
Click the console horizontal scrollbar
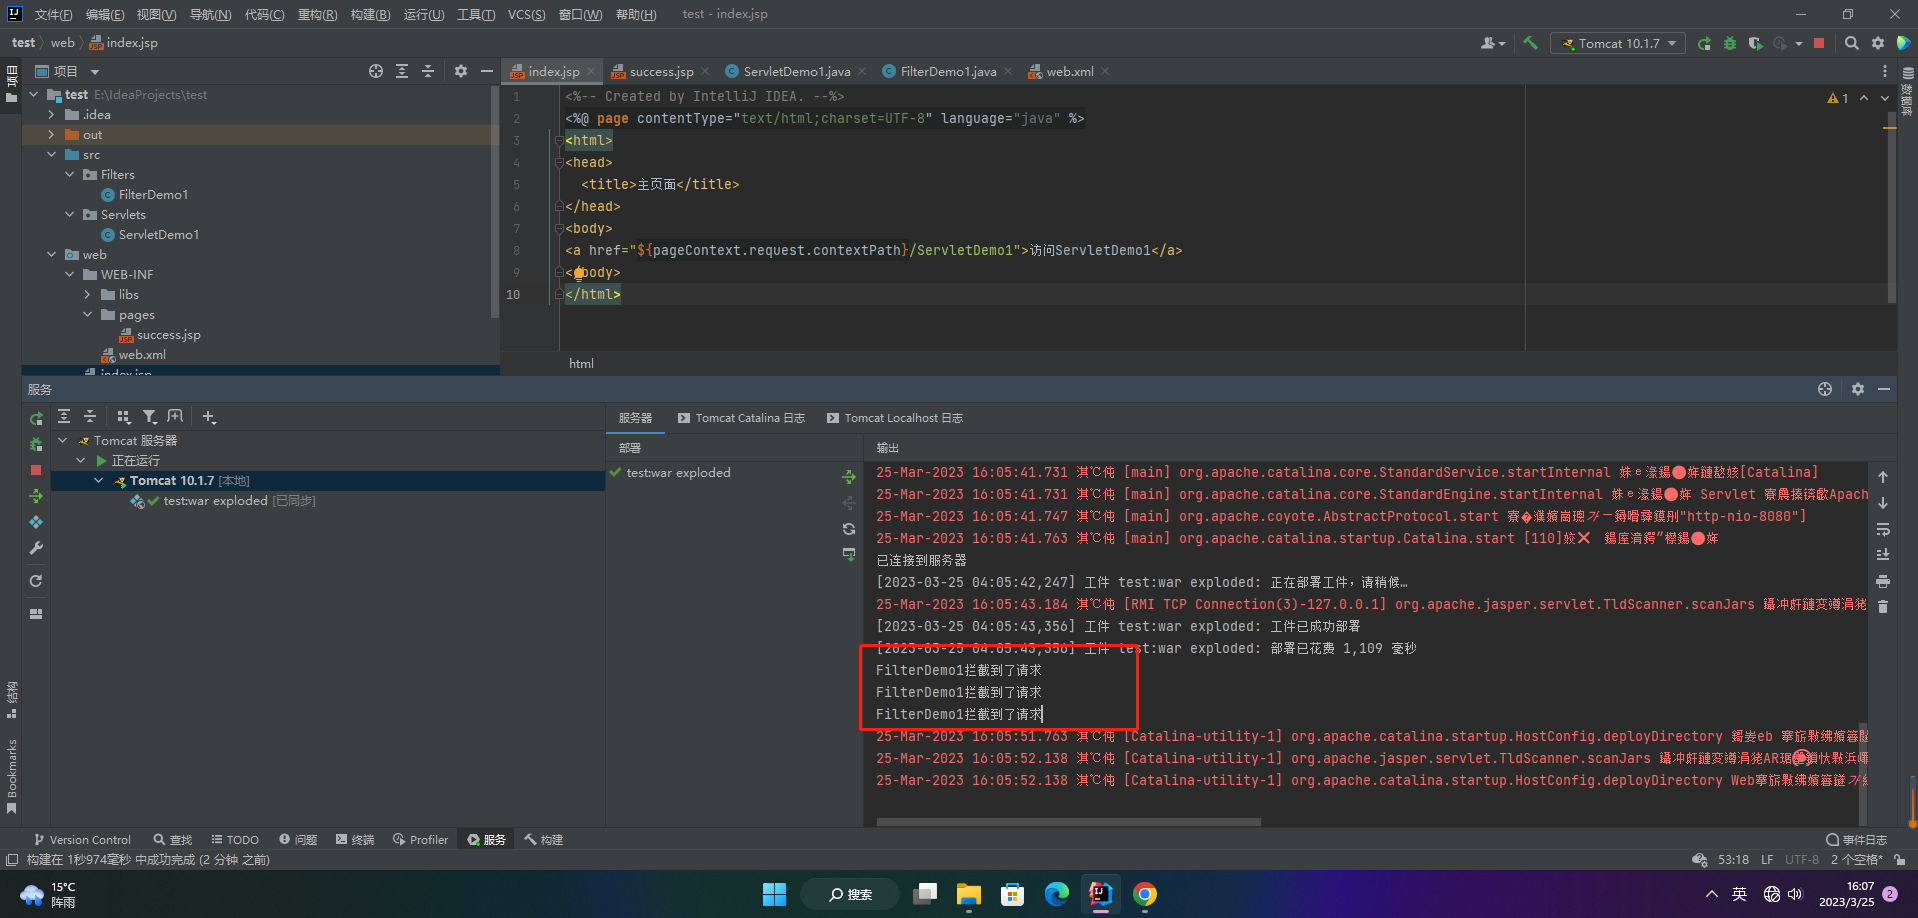pyautogui.click(x=1068, y=822)
